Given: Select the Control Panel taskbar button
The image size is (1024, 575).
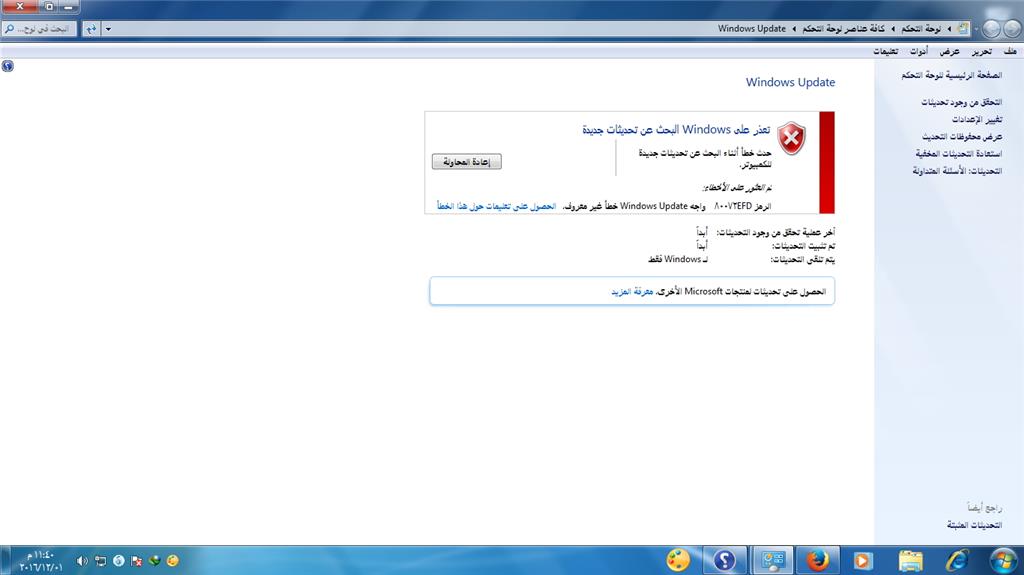Looking at the screenshot, I should pos(773,561).
